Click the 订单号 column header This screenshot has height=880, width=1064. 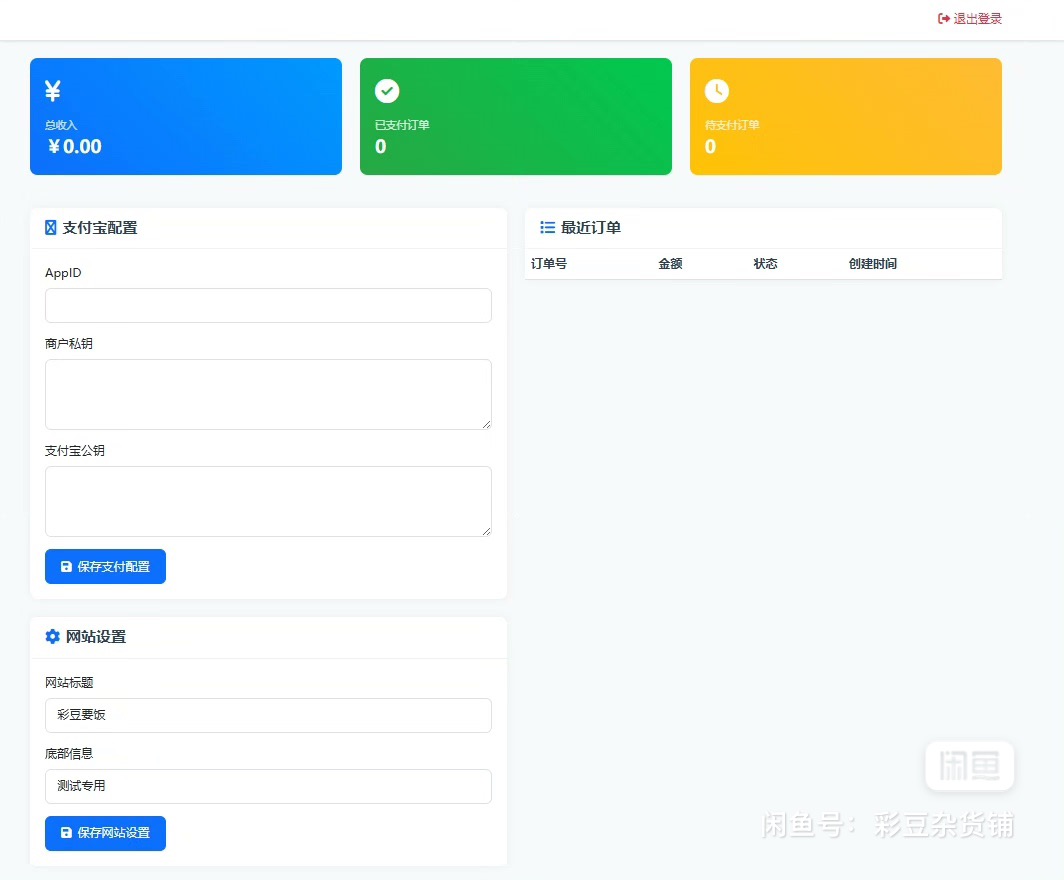(x=549, y=264)
